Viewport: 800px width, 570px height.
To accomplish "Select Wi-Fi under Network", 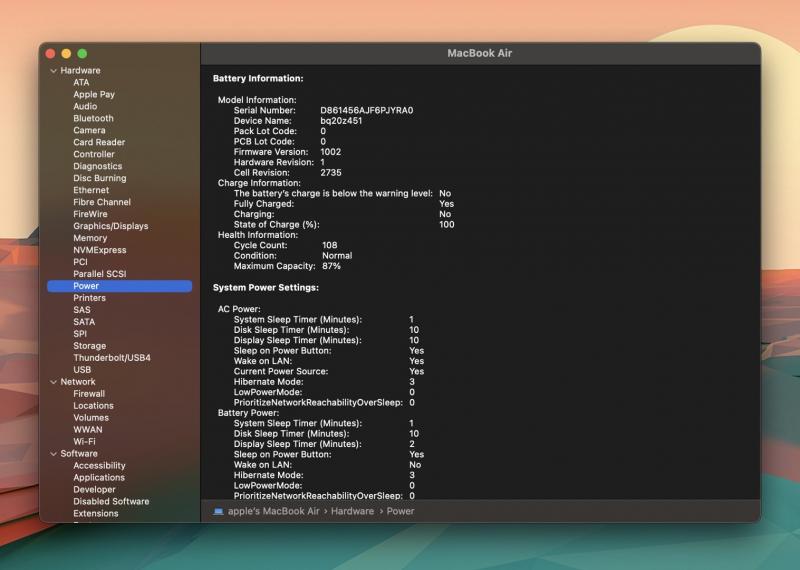I will tap(84, 442).
